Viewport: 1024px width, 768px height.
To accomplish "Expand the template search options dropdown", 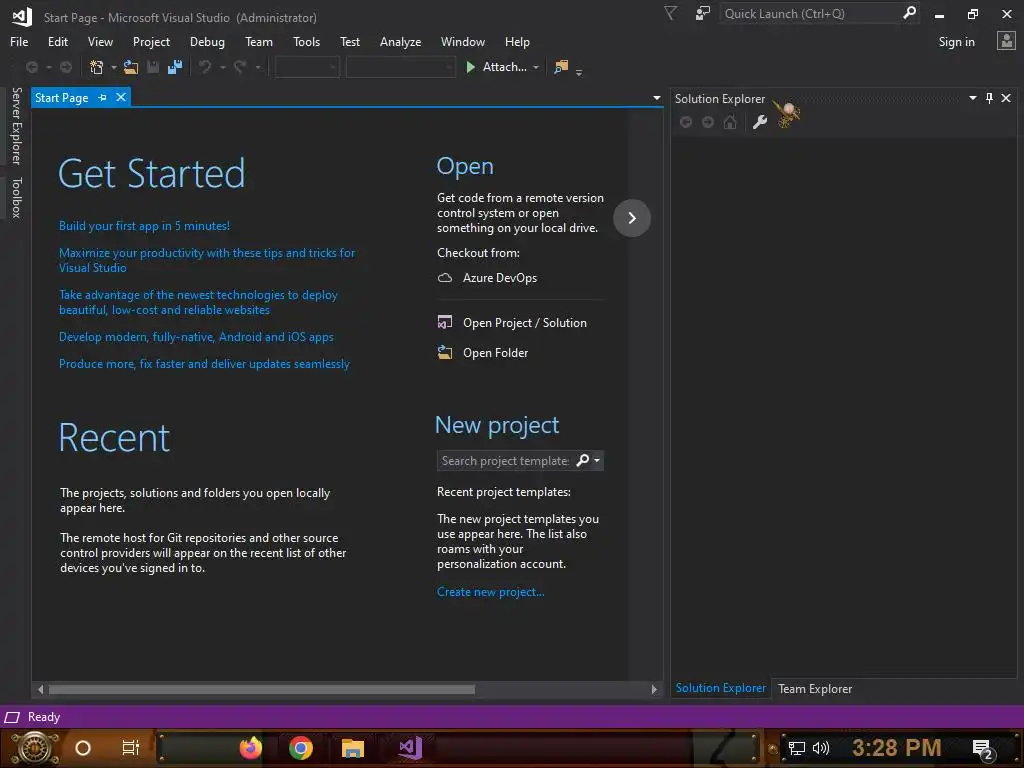I will [x=597, y=460].
